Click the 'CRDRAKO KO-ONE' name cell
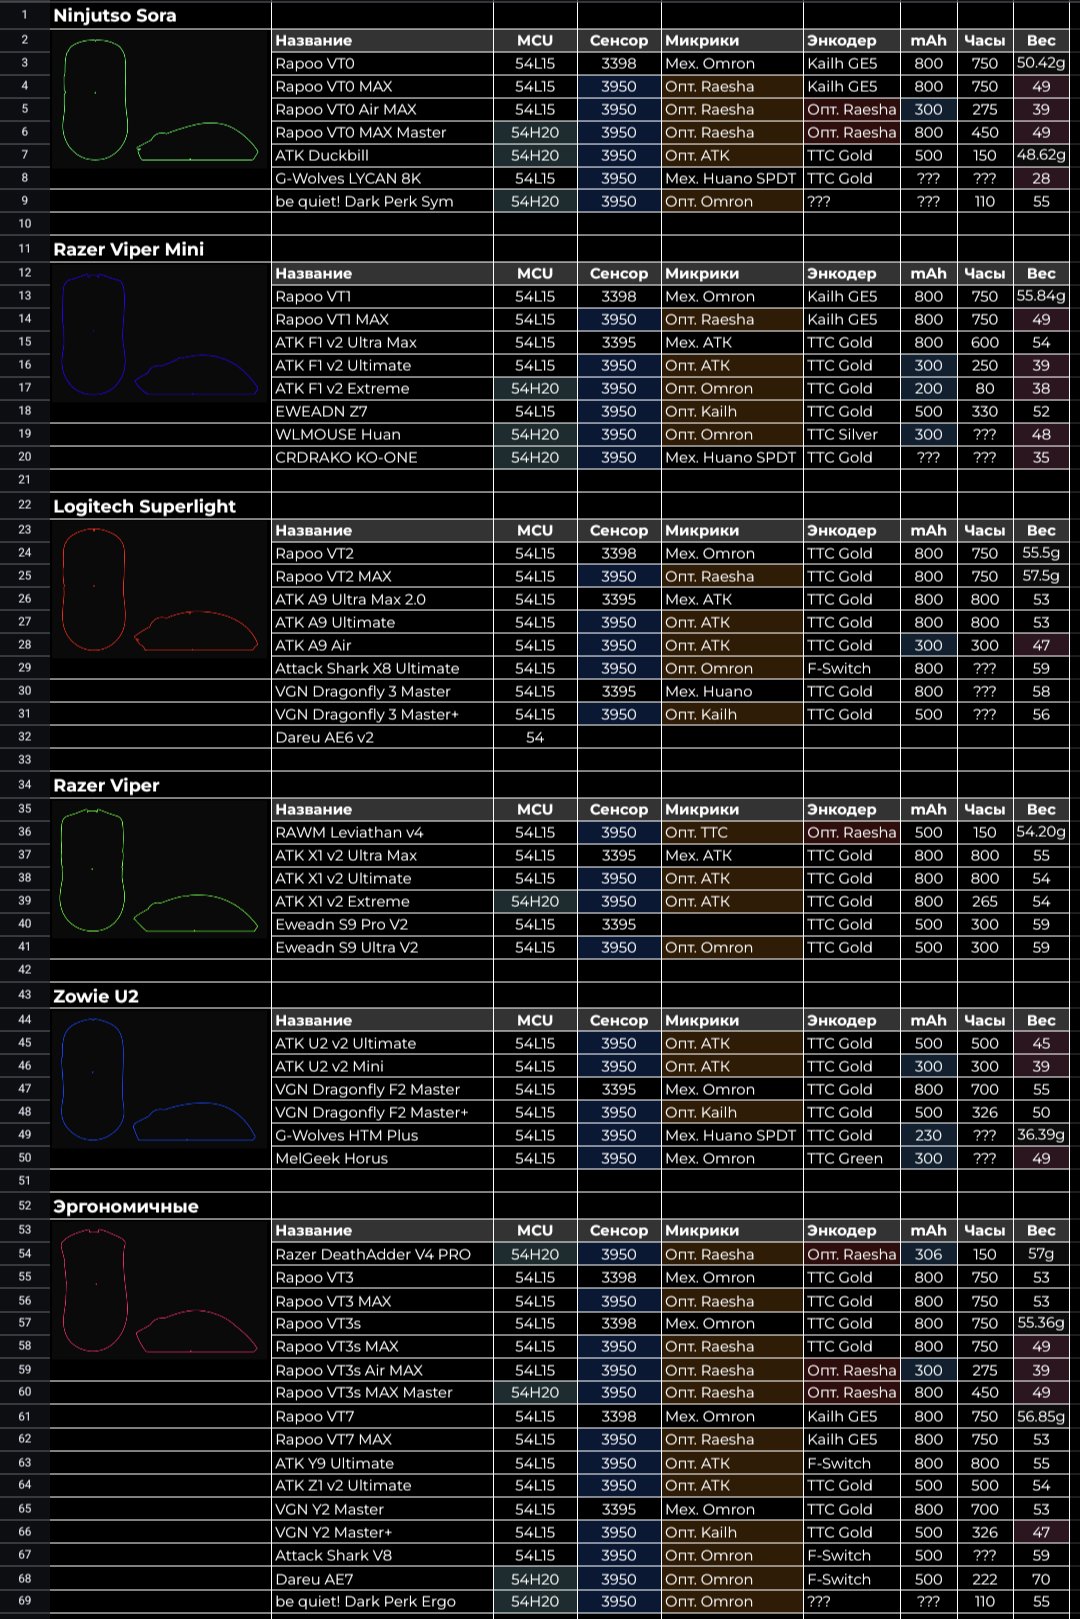The width and height of the screenshot is (1080, 1619). pyautogui.click(x=383, y=457)
